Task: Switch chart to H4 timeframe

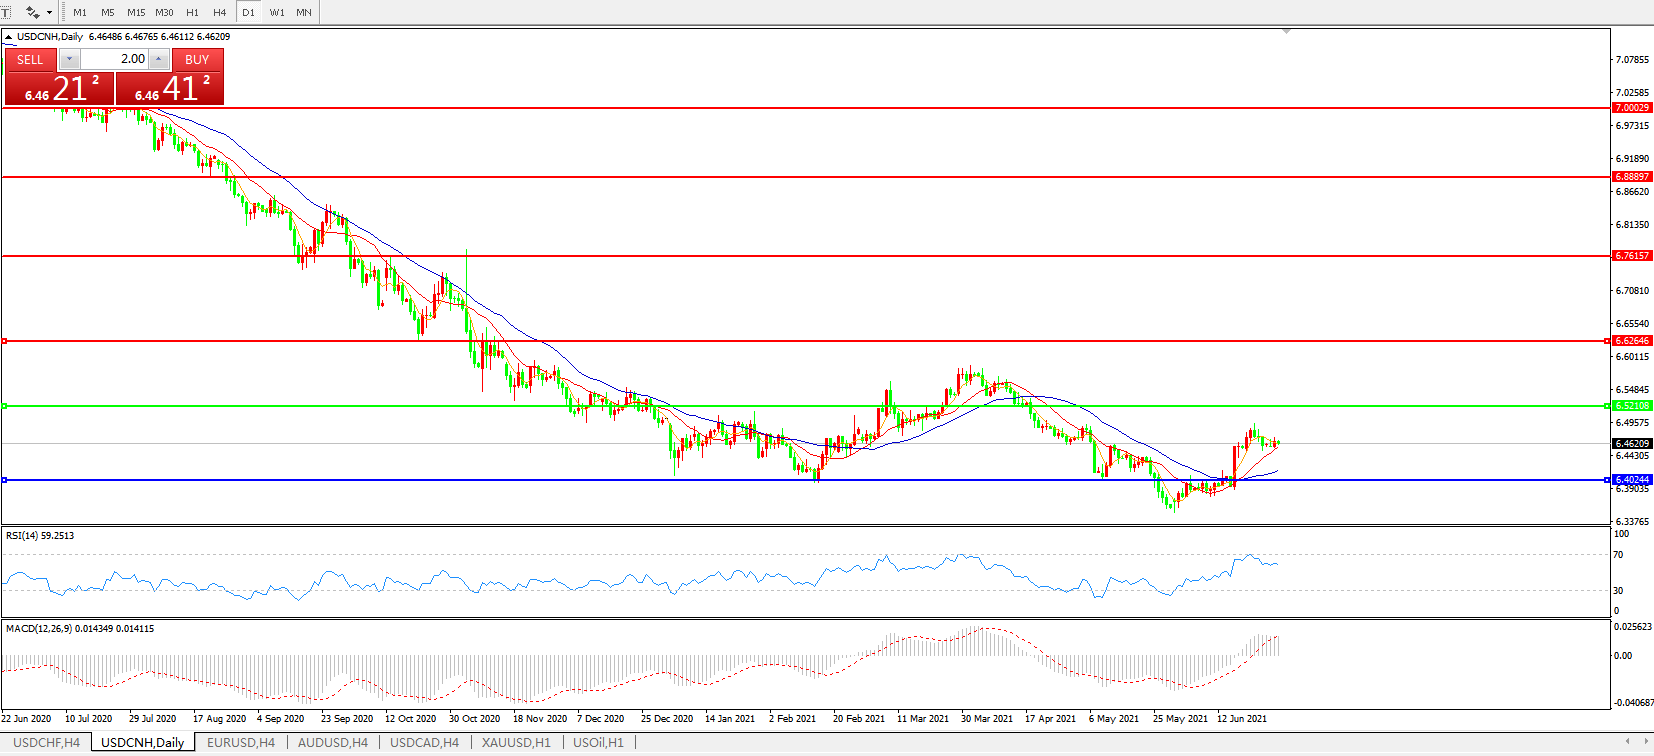Action: coord(219,12)
